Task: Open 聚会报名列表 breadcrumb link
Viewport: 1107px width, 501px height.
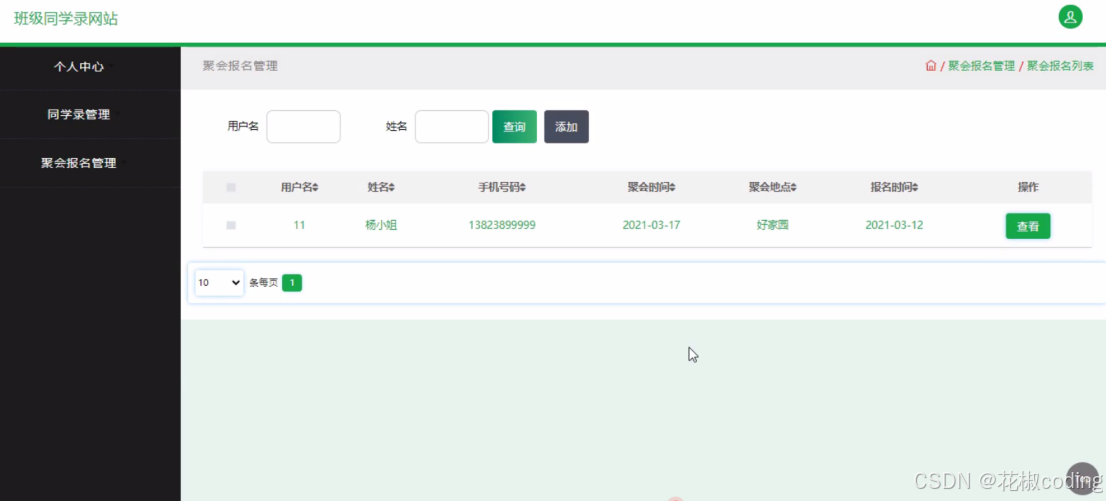Action: click(1060, 66)
